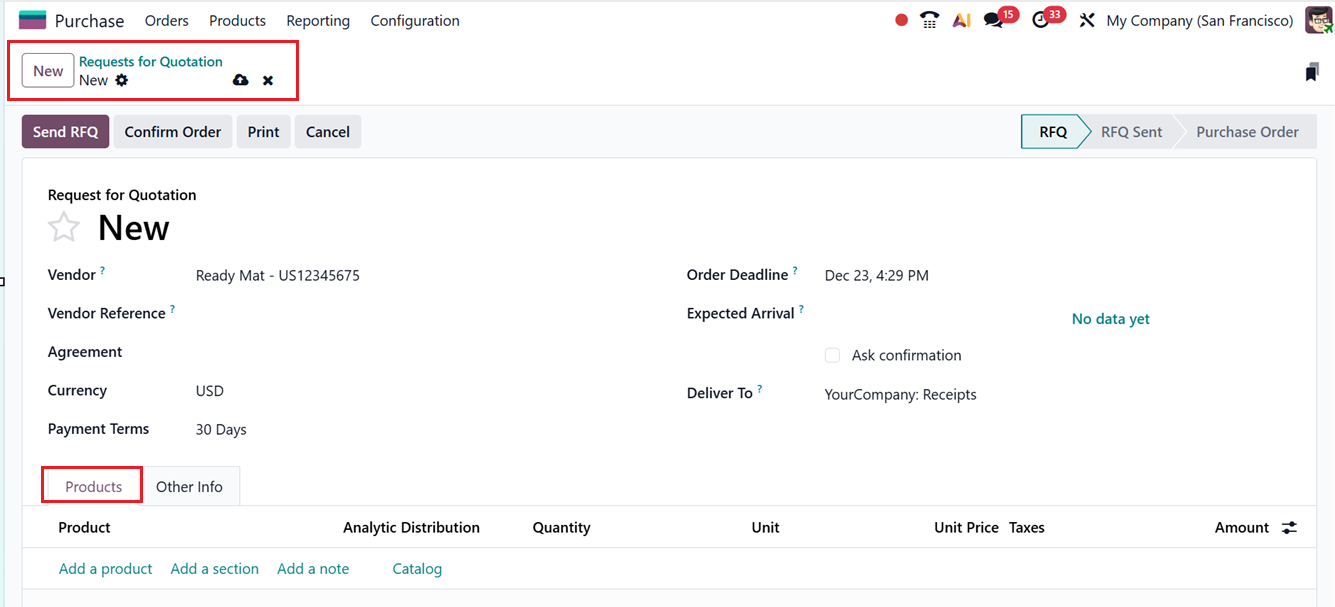Star this Request for Quotation as favorite

tap(64, 228)
